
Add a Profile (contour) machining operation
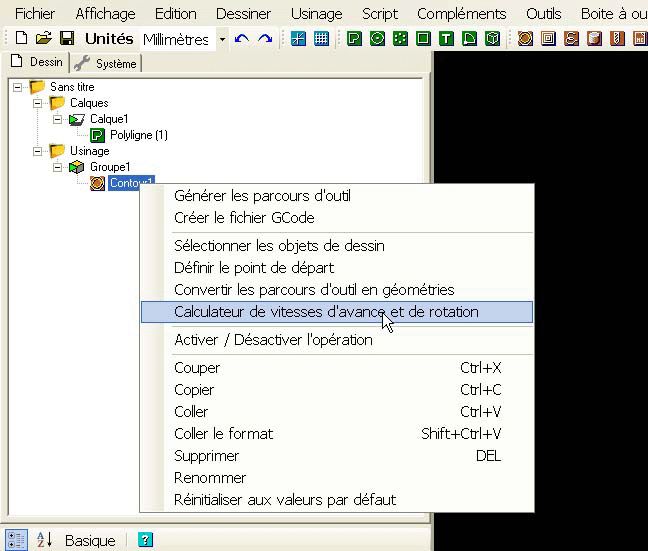[525, 39]
